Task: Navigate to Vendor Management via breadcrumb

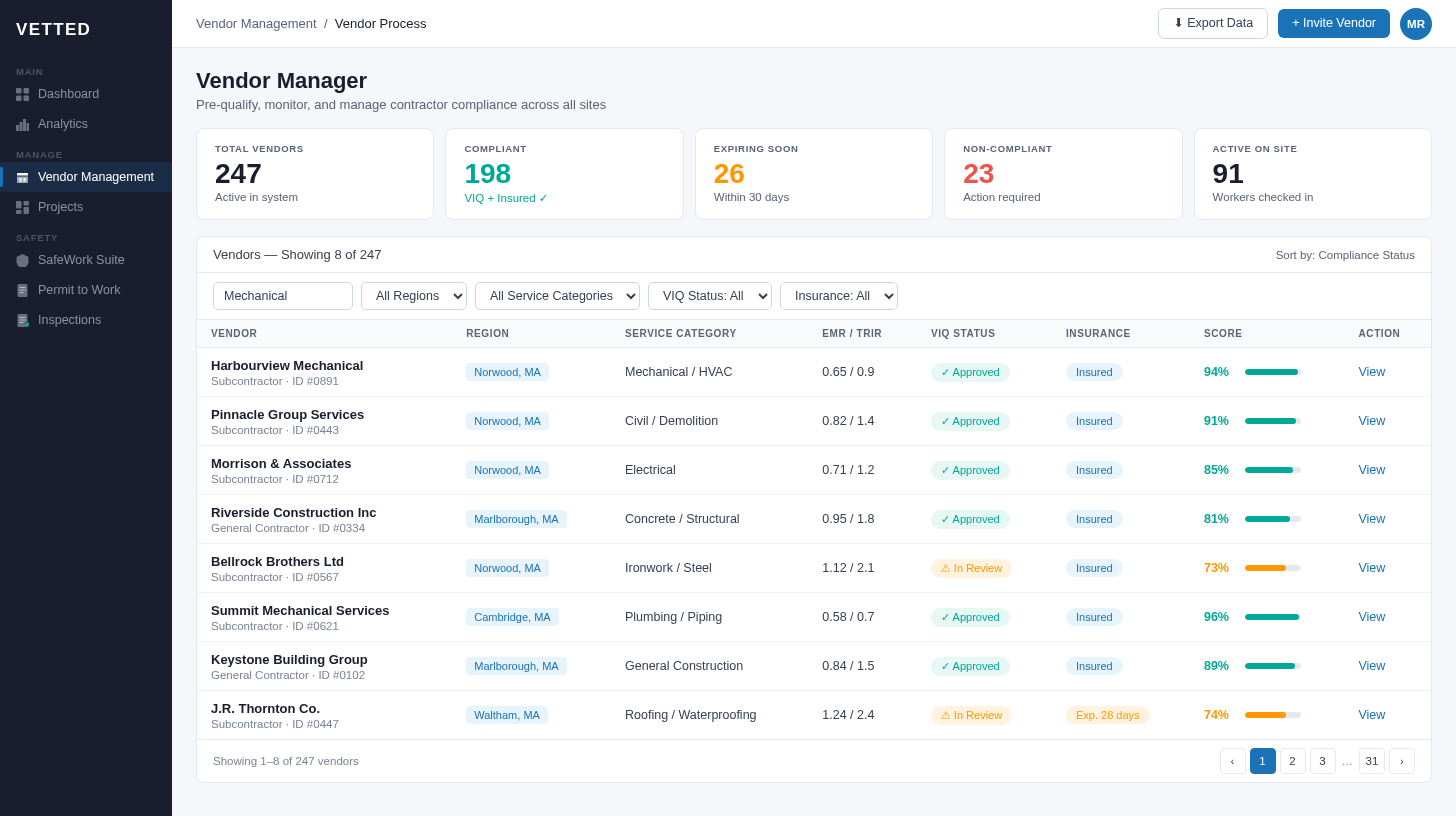Action: coord(256,23)
